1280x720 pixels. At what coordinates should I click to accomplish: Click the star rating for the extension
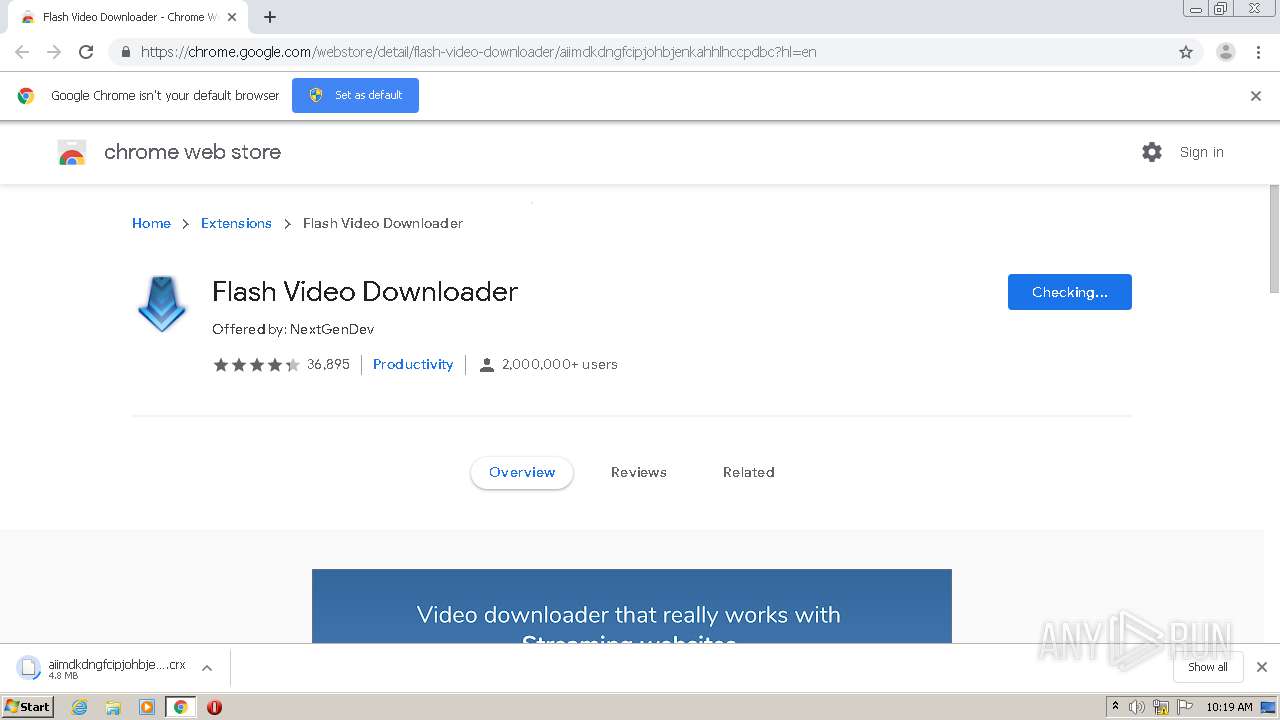[x=256, y=365]
